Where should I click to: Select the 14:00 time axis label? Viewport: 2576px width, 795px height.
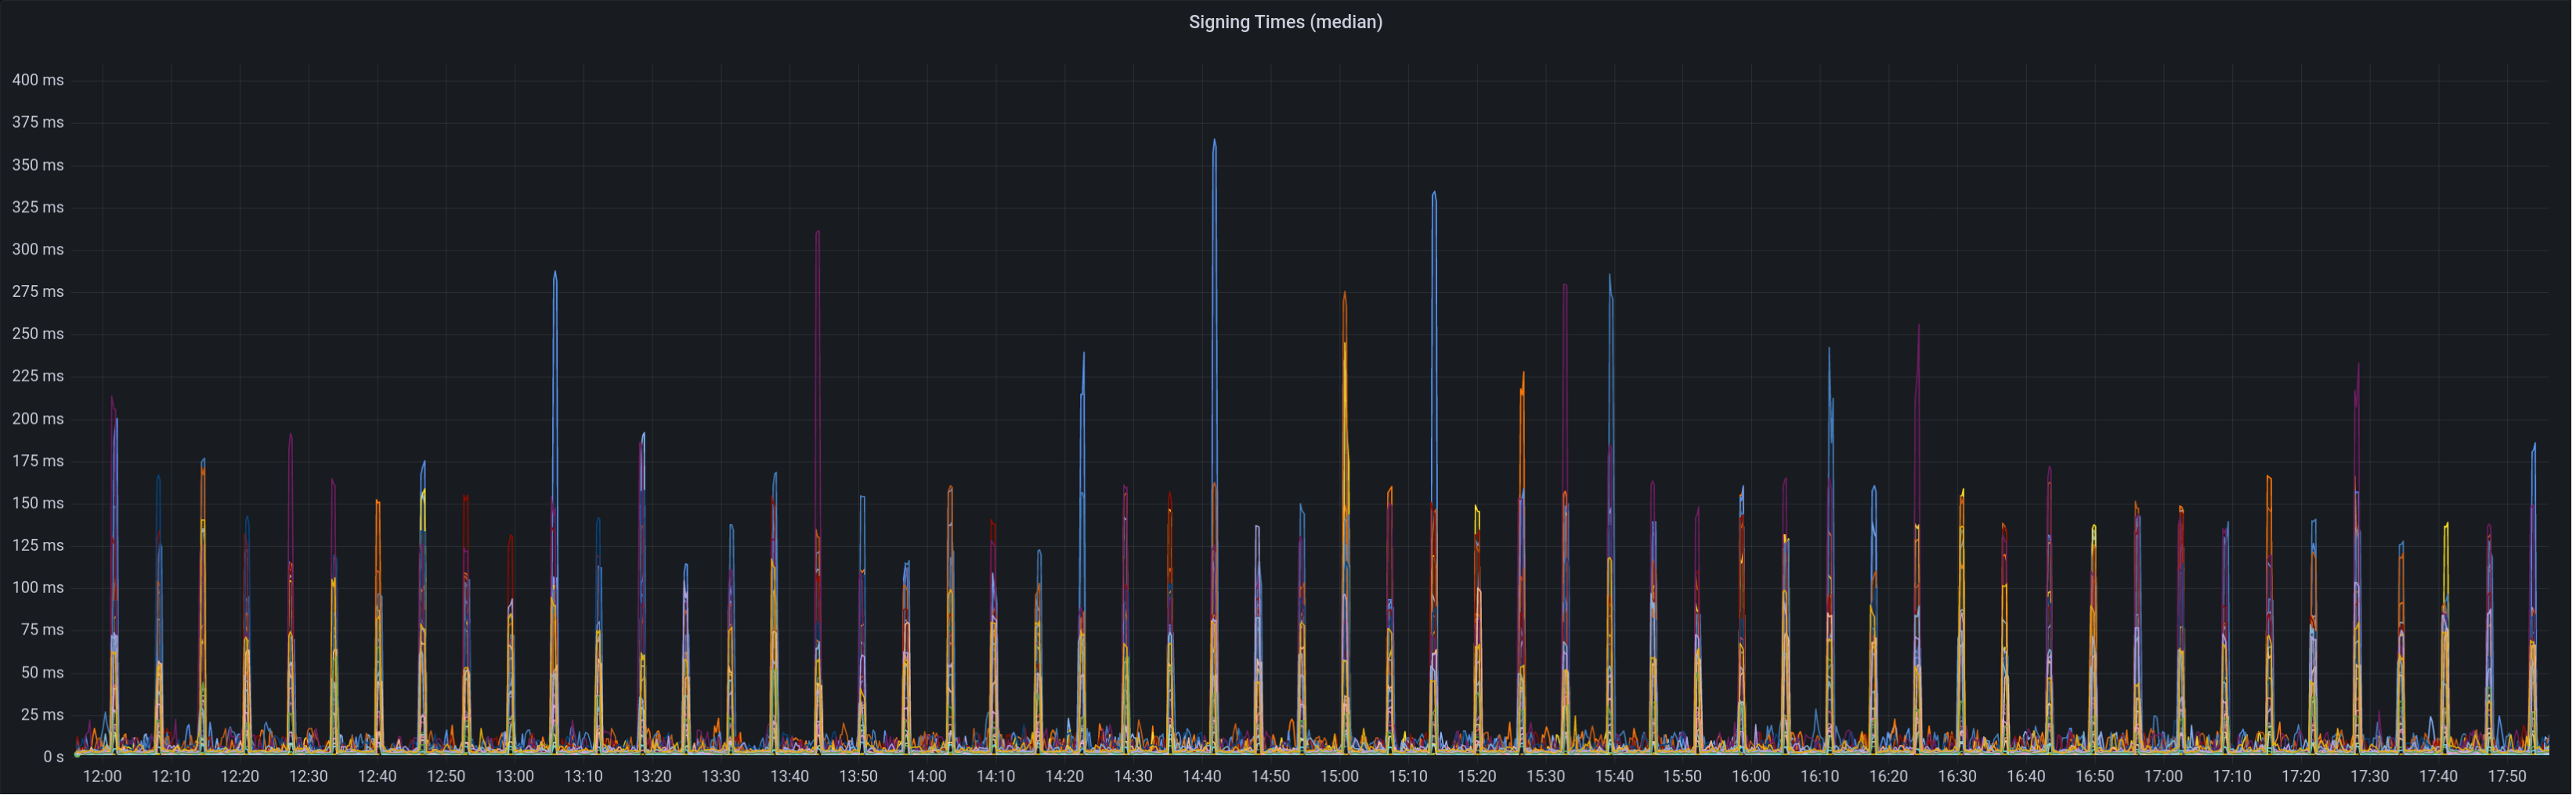[927, 776]
